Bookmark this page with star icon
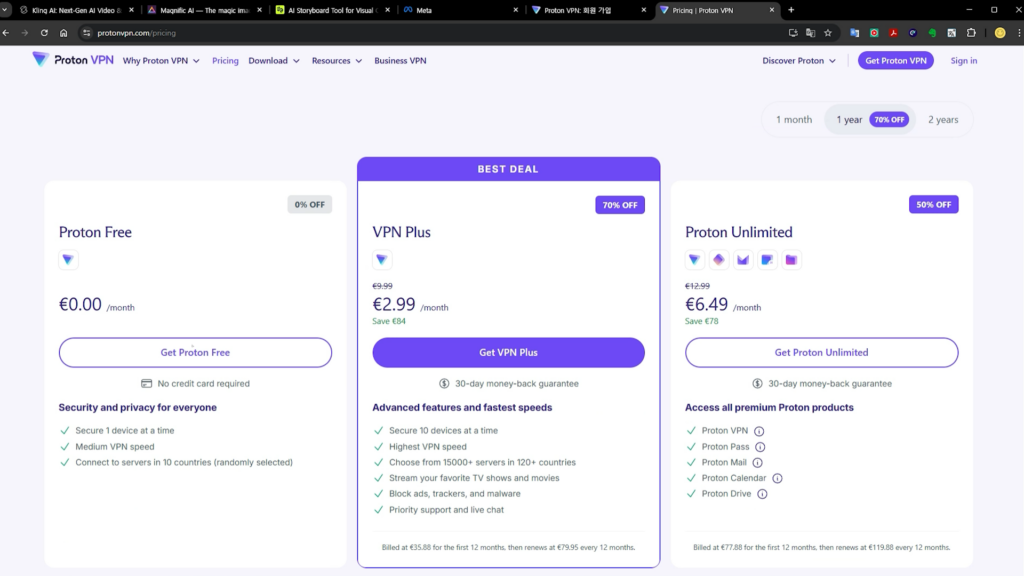 click(828, 33)
